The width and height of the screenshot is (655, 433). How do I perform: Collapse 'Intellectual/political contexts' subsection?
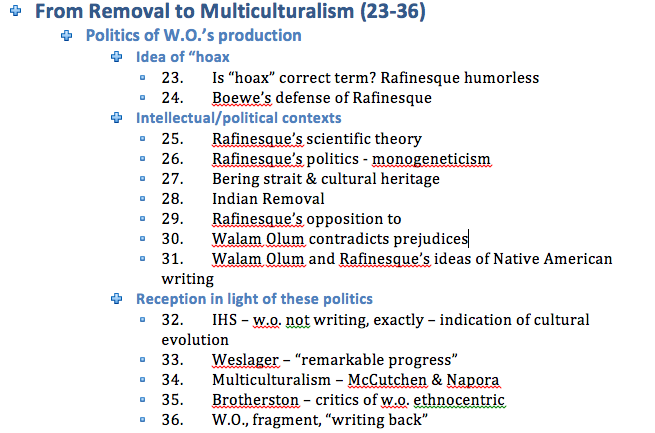click(x=117, y=118)
